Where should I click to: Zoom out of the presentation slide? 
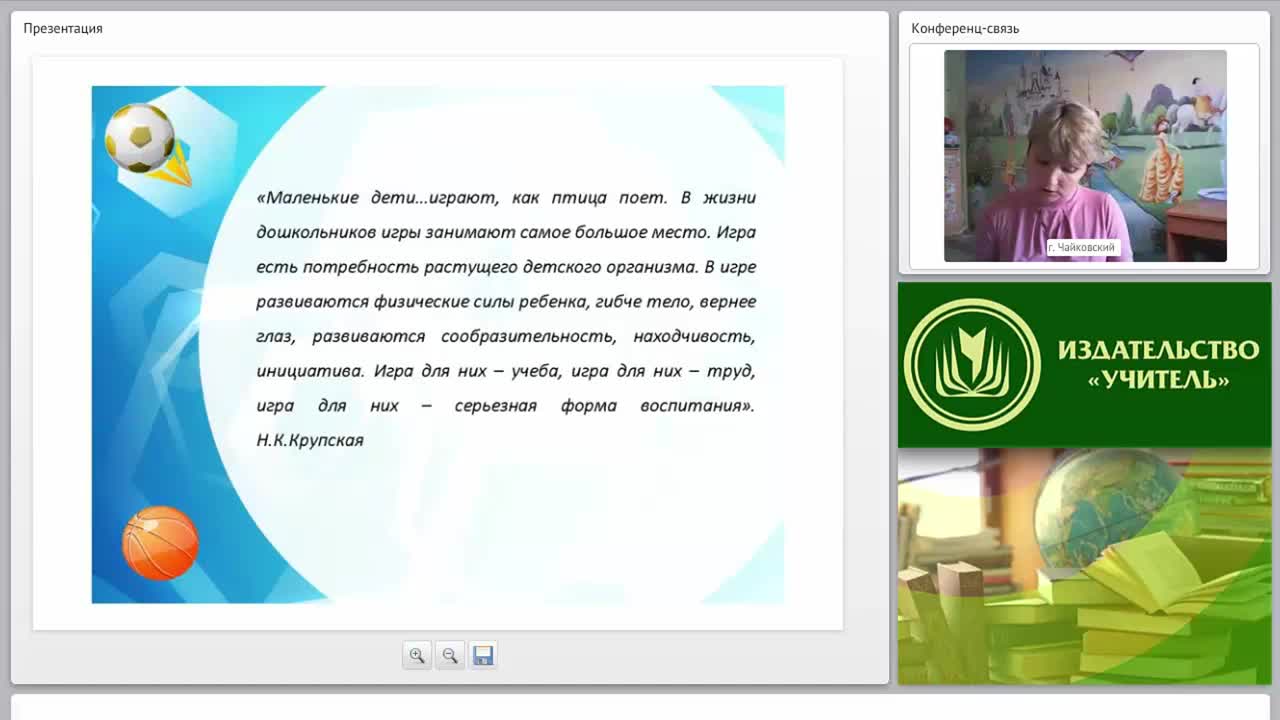tap(450, 655)
